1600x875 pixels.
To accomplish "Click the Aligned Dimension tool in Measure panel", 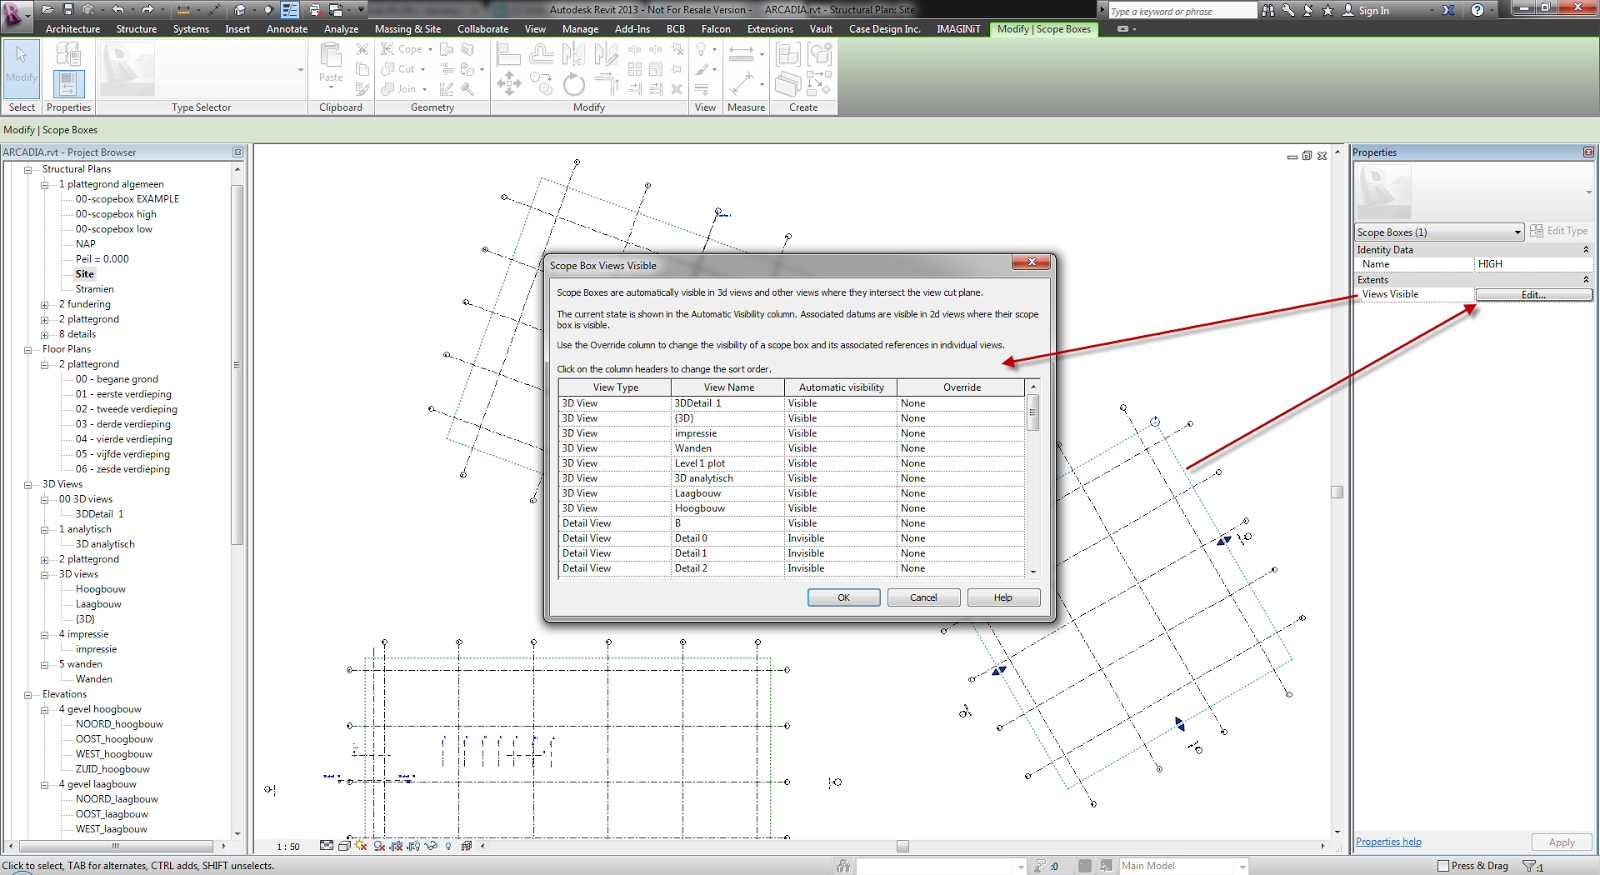I will tap(741, 84).
